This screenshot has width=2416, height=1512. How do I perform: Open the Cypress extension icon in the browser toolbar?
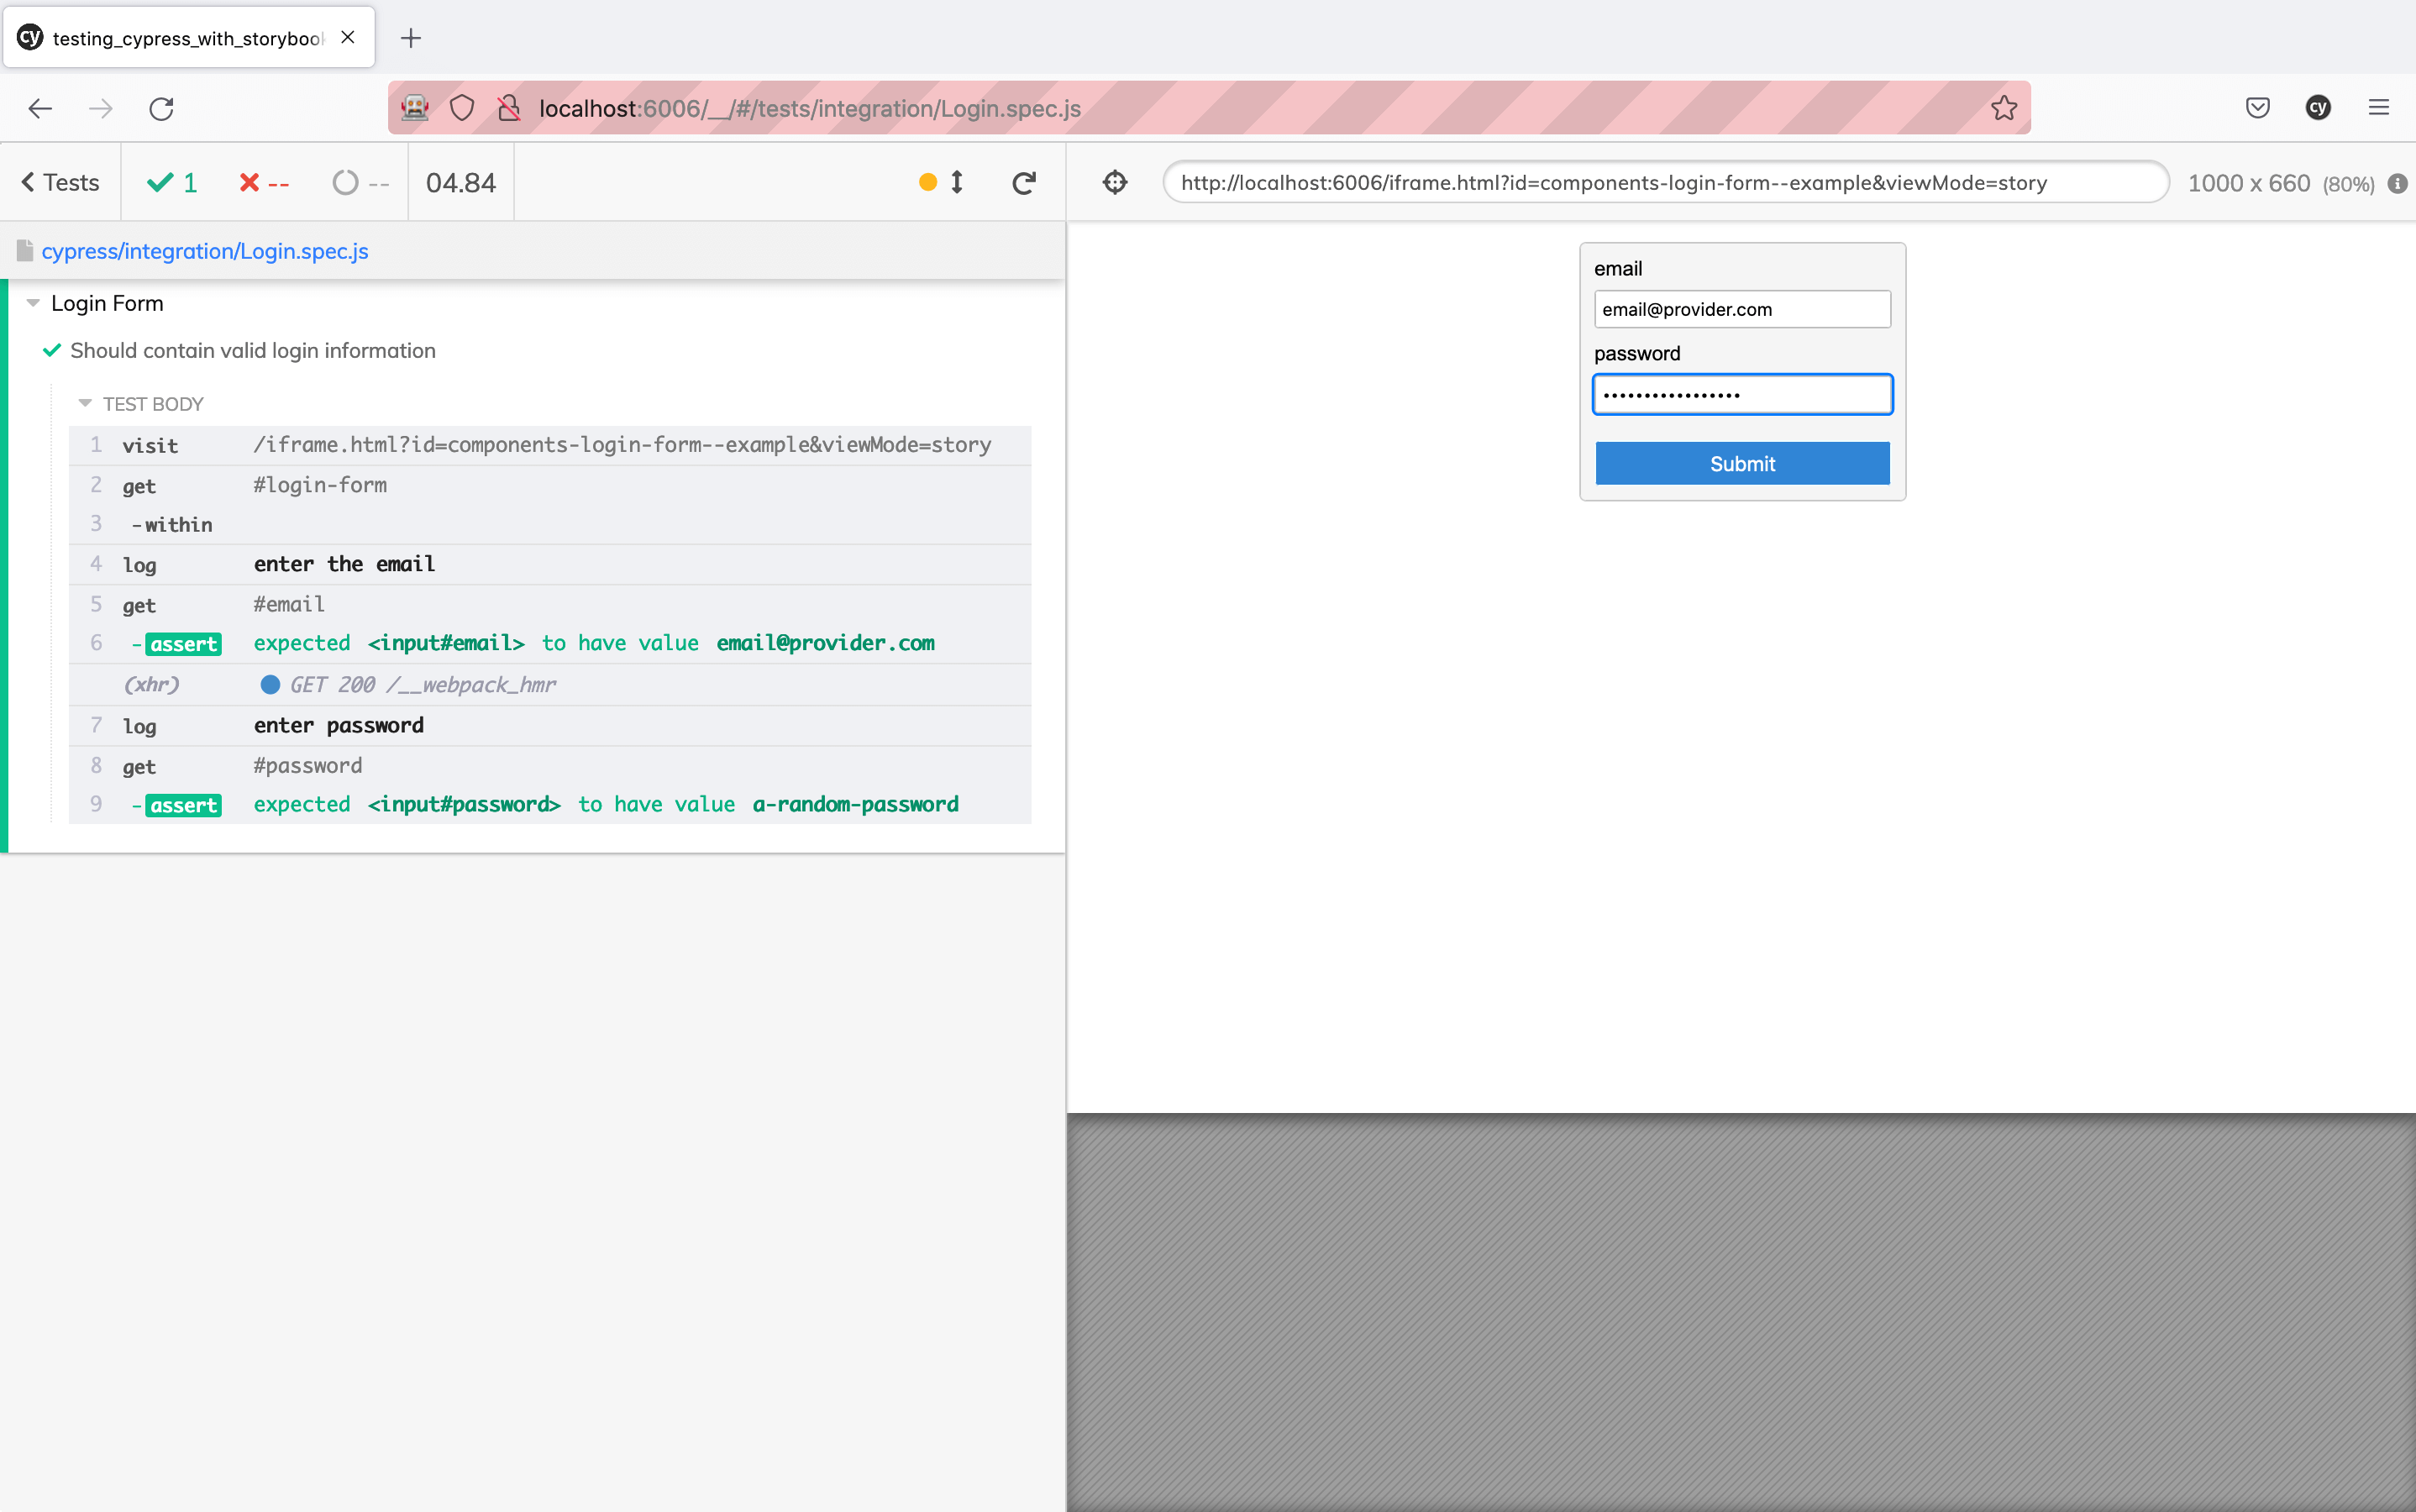[2318, 108]
